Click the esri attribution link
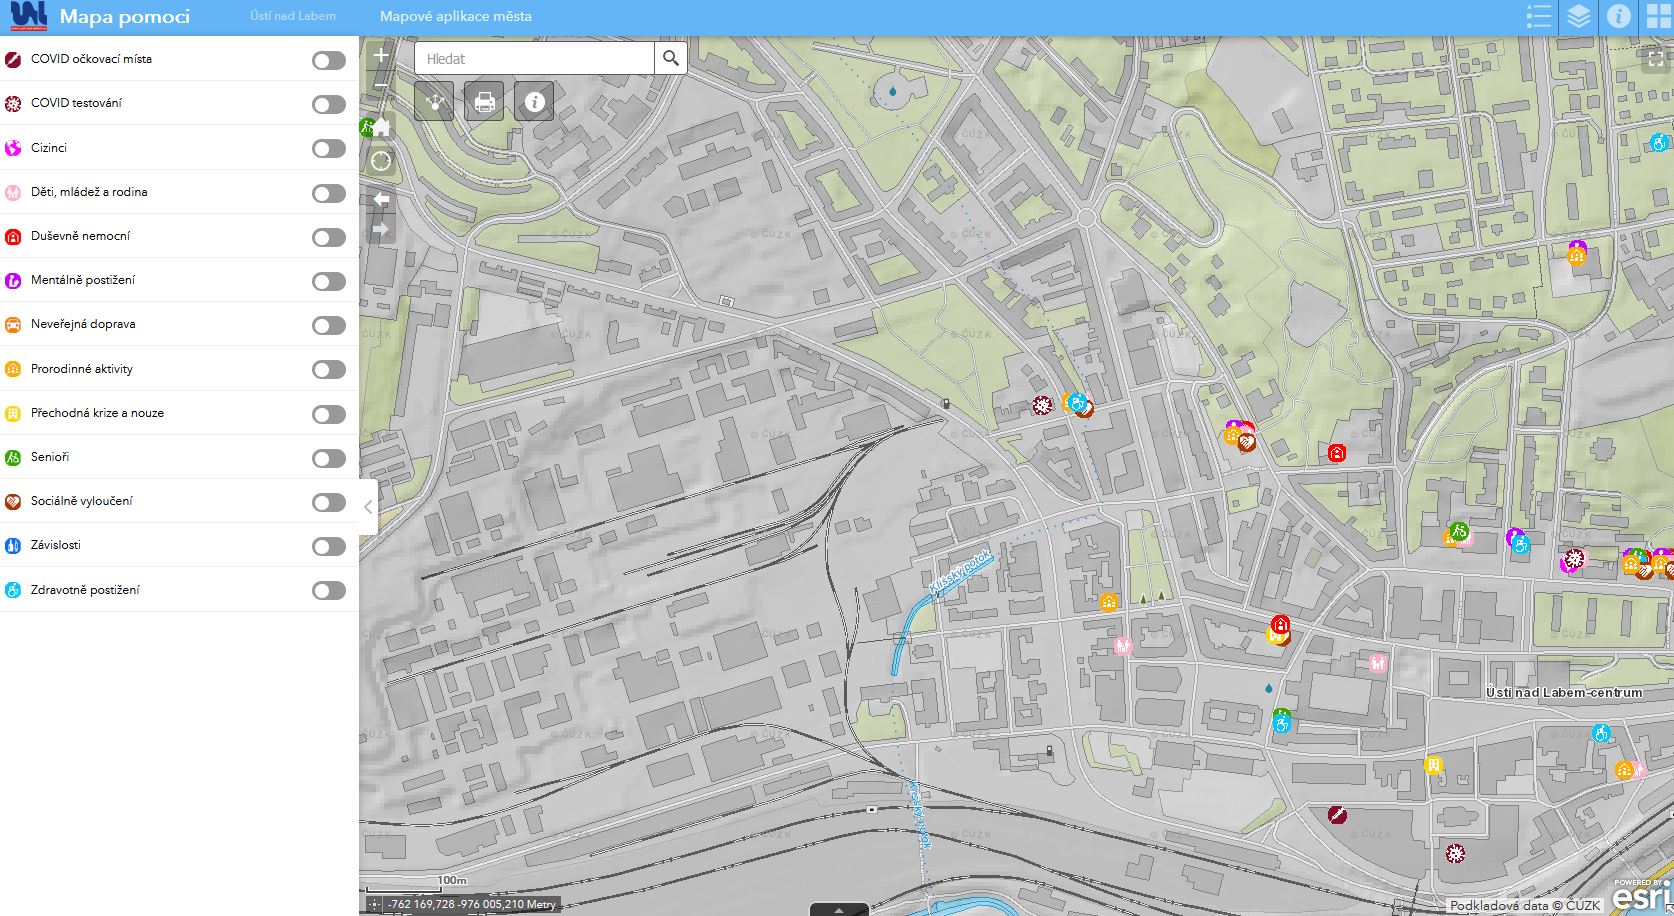This screenshot has width=1674, height=916. [1644, 896]
